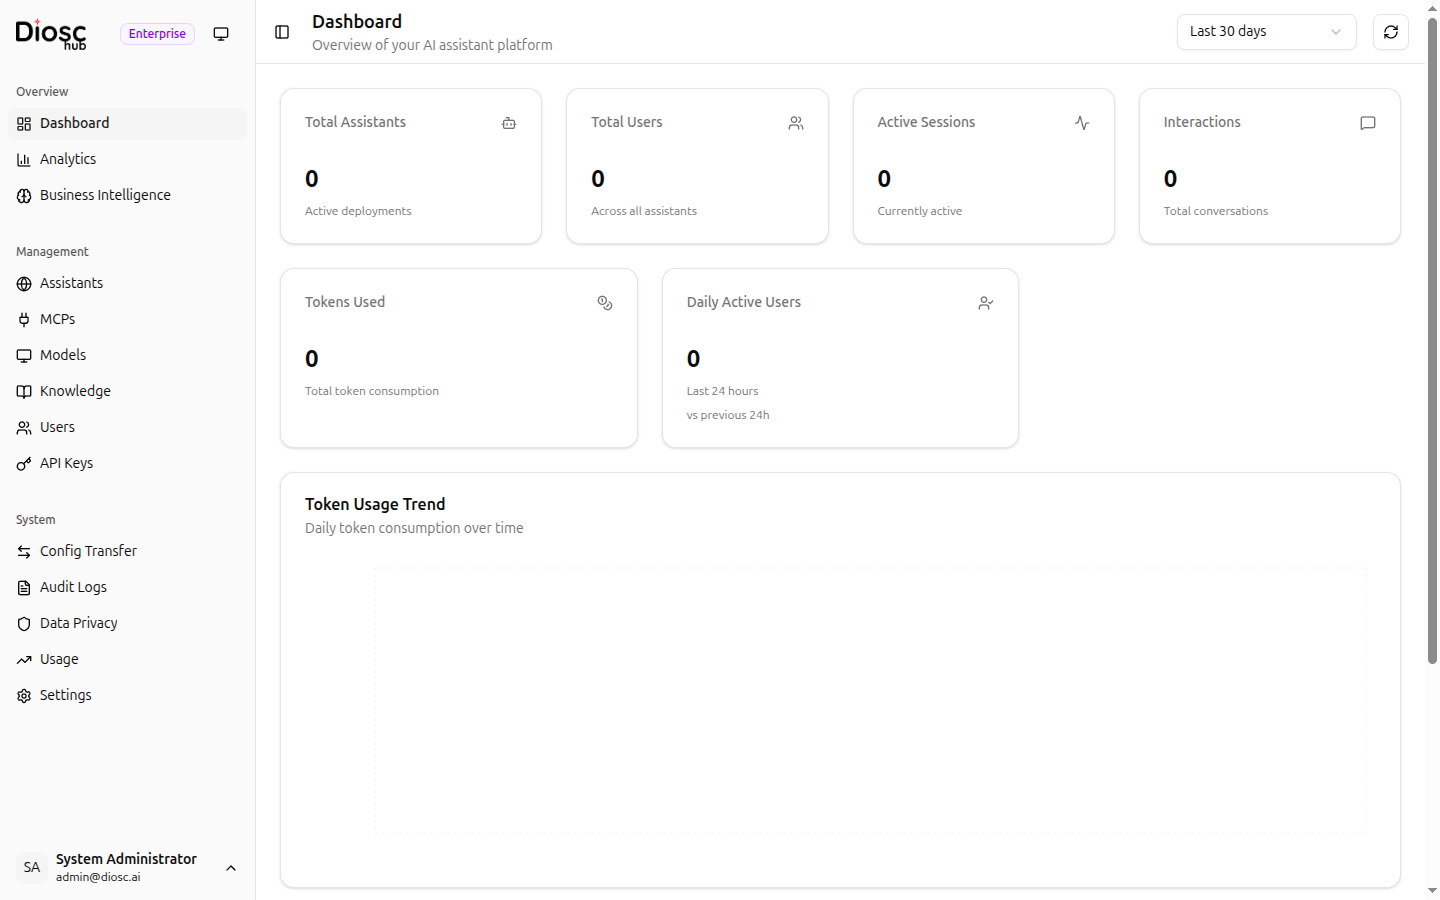Click the robot icon on Total Assistants card
Viewport: 1440px width, 900px height.
tap(509, 123)
